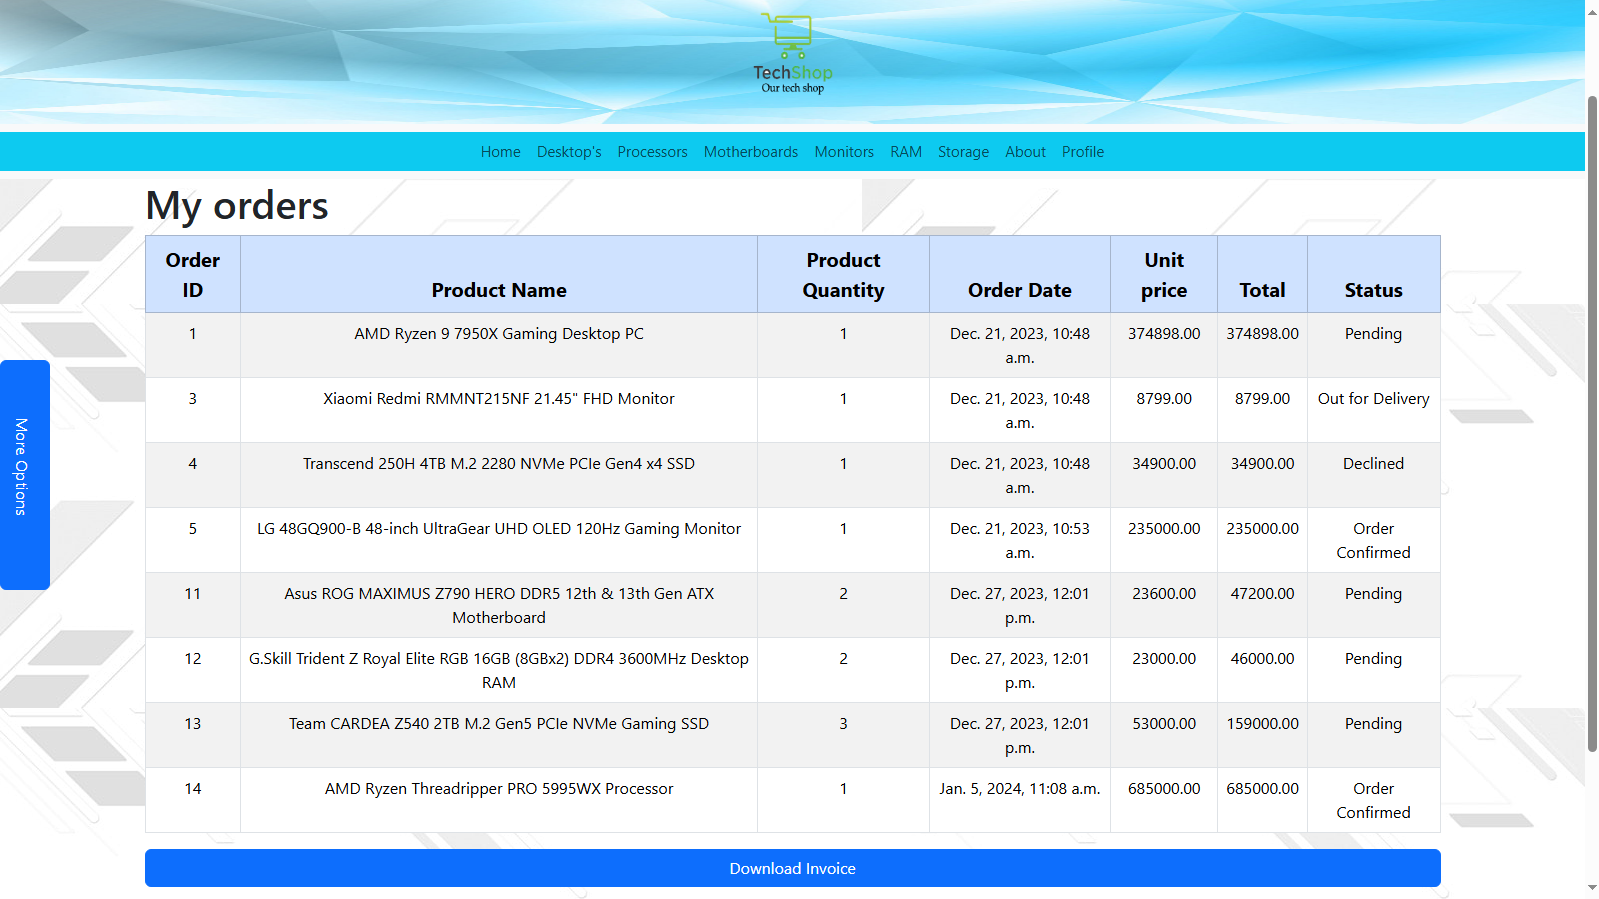Click the total 47200.00 cell
The height and width of the screenshot is (899, 1599).
click(1262, 605)
